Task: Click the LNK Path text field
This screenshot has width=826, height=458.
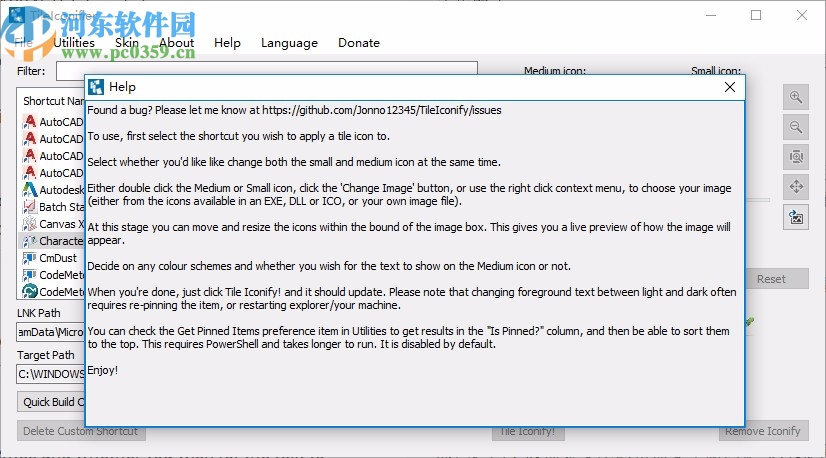Action: 51,332
